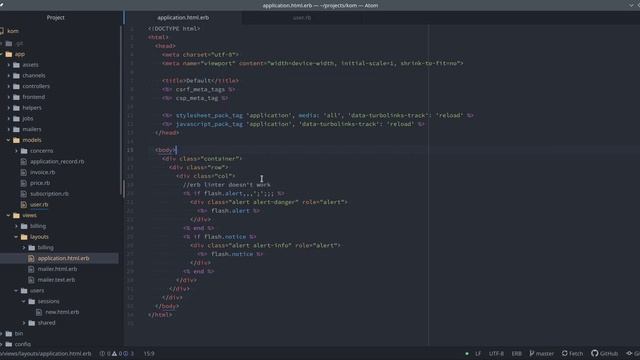
Task: Open linter warning count in status bar
Action: click(x=117, y=354)
